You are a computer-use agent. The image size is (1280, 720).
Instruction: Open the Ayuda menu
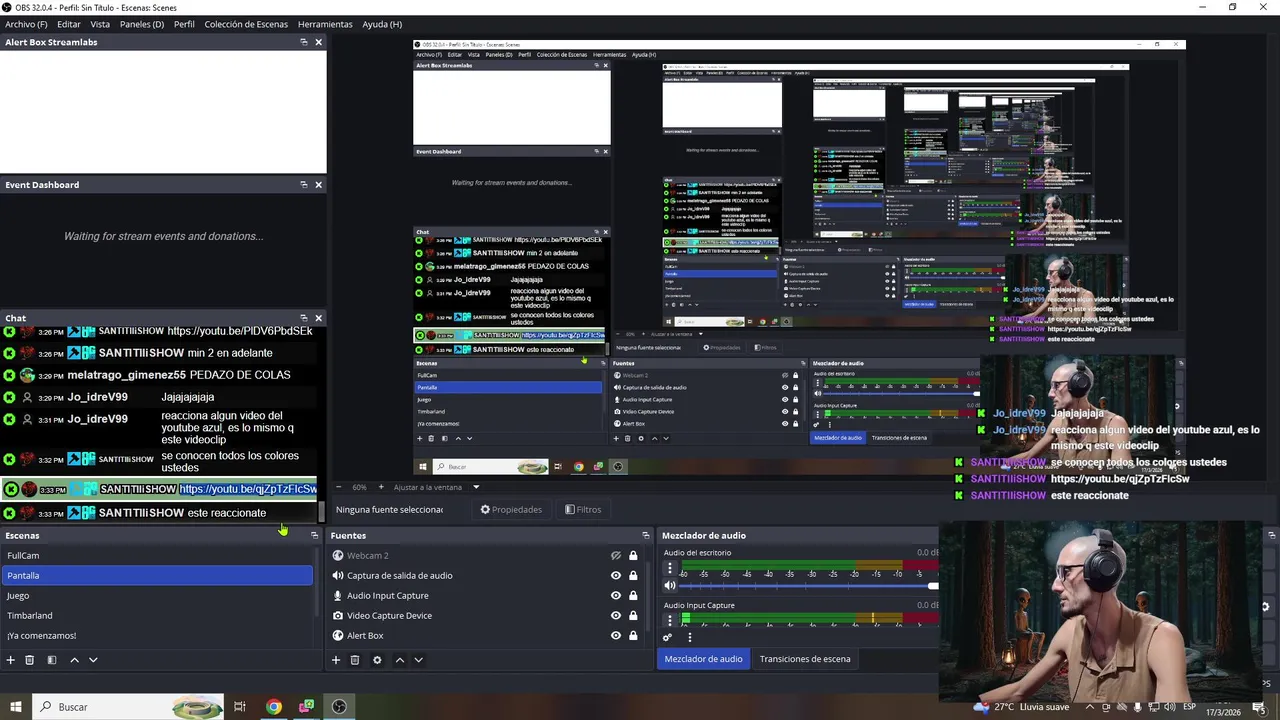pyautogui.click(x=382, y=24)
